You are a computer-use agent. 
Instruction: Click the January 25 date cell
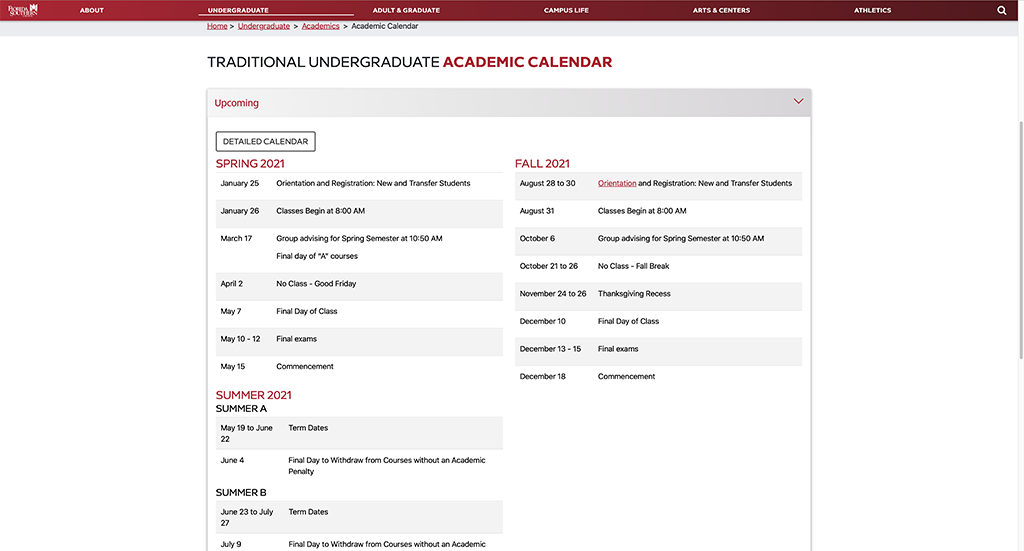pyautogui.click(x=240, y=183)
